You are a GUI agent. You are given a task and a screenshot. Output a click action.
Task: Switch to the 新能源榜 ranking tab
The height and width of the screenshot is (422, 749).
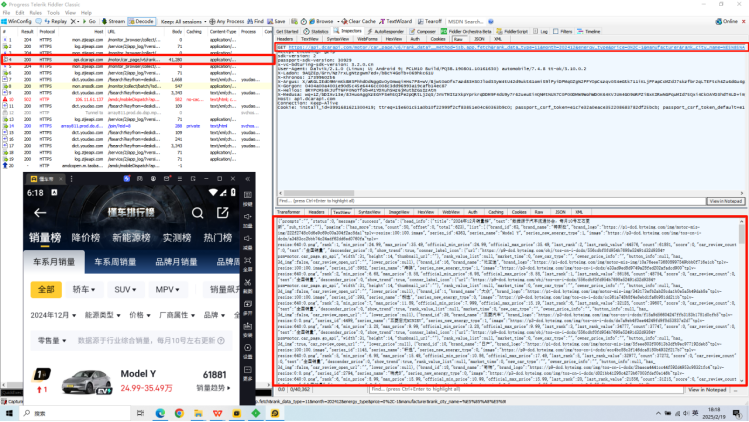click(131, 238)
